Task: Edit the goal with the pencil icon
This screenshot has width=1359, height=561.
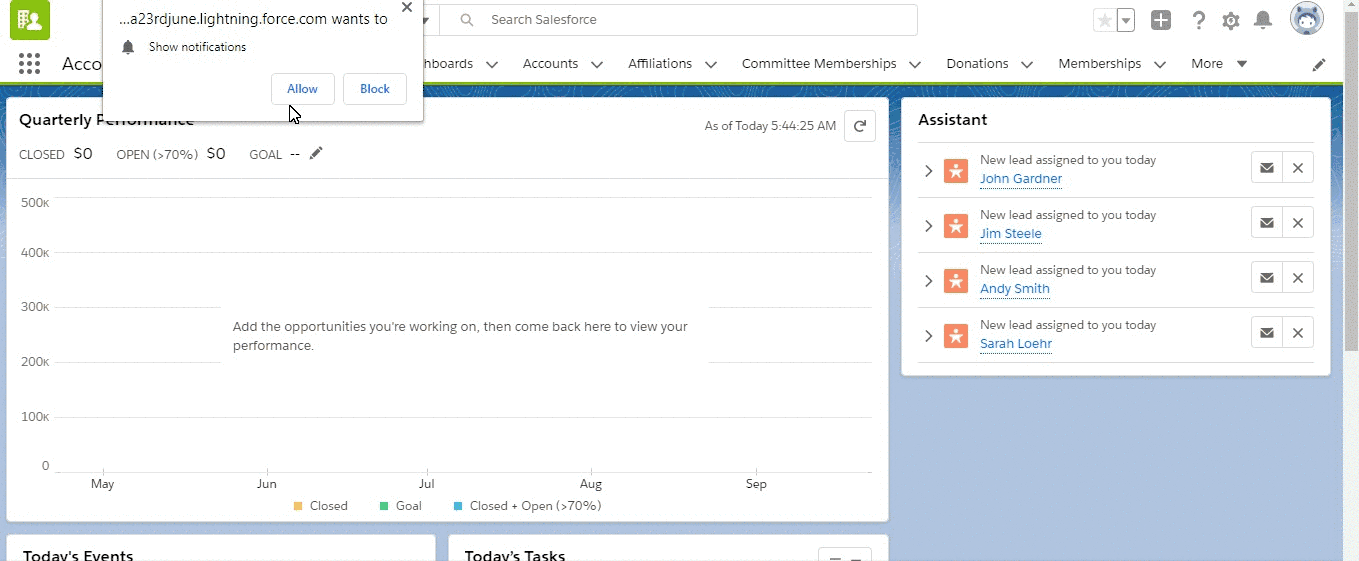Action: tap(316, 153)
